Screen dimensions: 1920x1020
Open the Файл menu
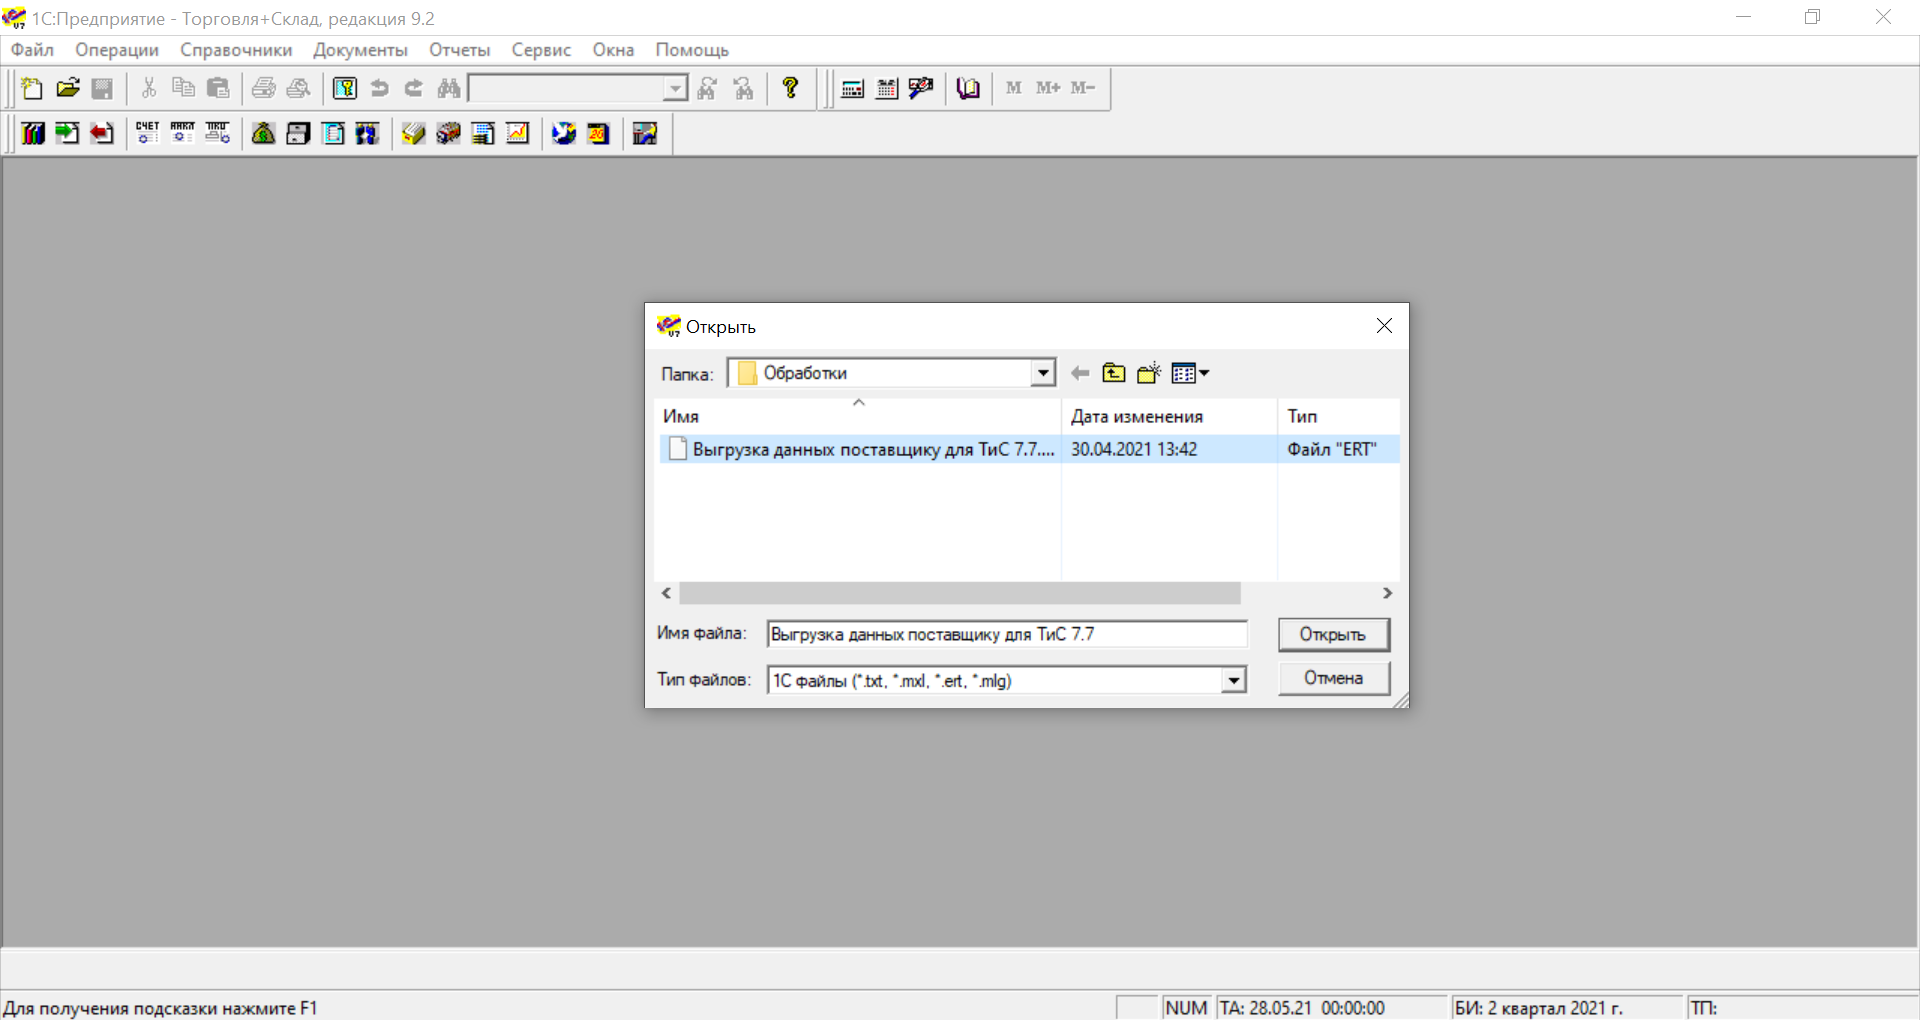coord(32,50)
